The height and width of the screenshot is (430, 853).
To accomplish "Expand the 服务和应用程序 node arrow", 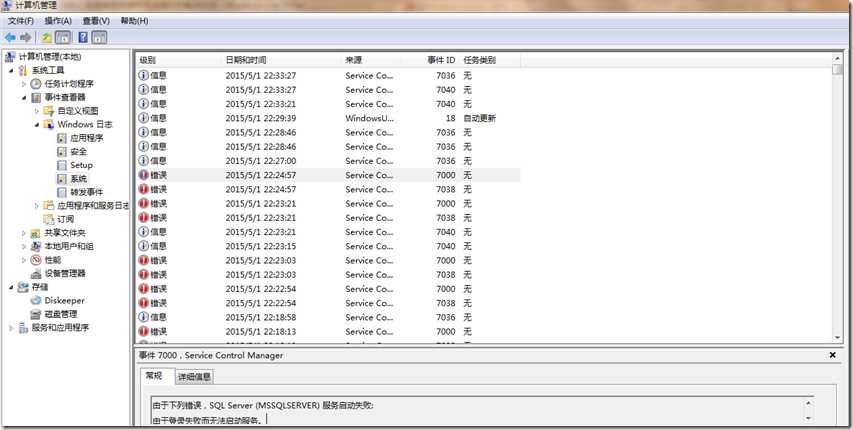I will pyautogui.click(x=11, y=328).
